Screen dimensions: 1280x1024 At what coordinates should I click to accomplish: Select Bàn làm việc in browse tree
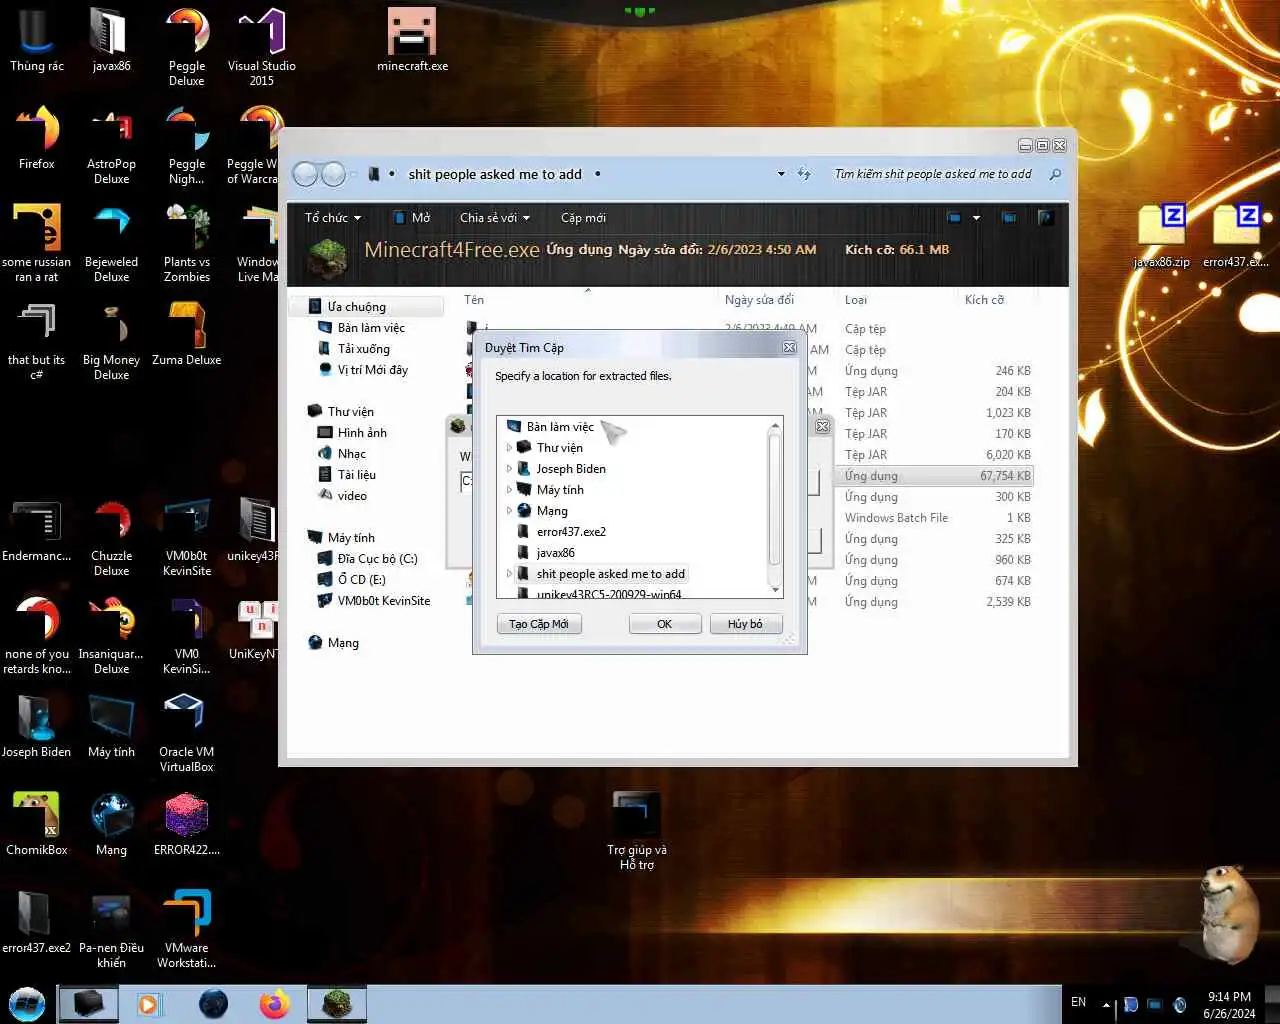click(x=560, y=427)
